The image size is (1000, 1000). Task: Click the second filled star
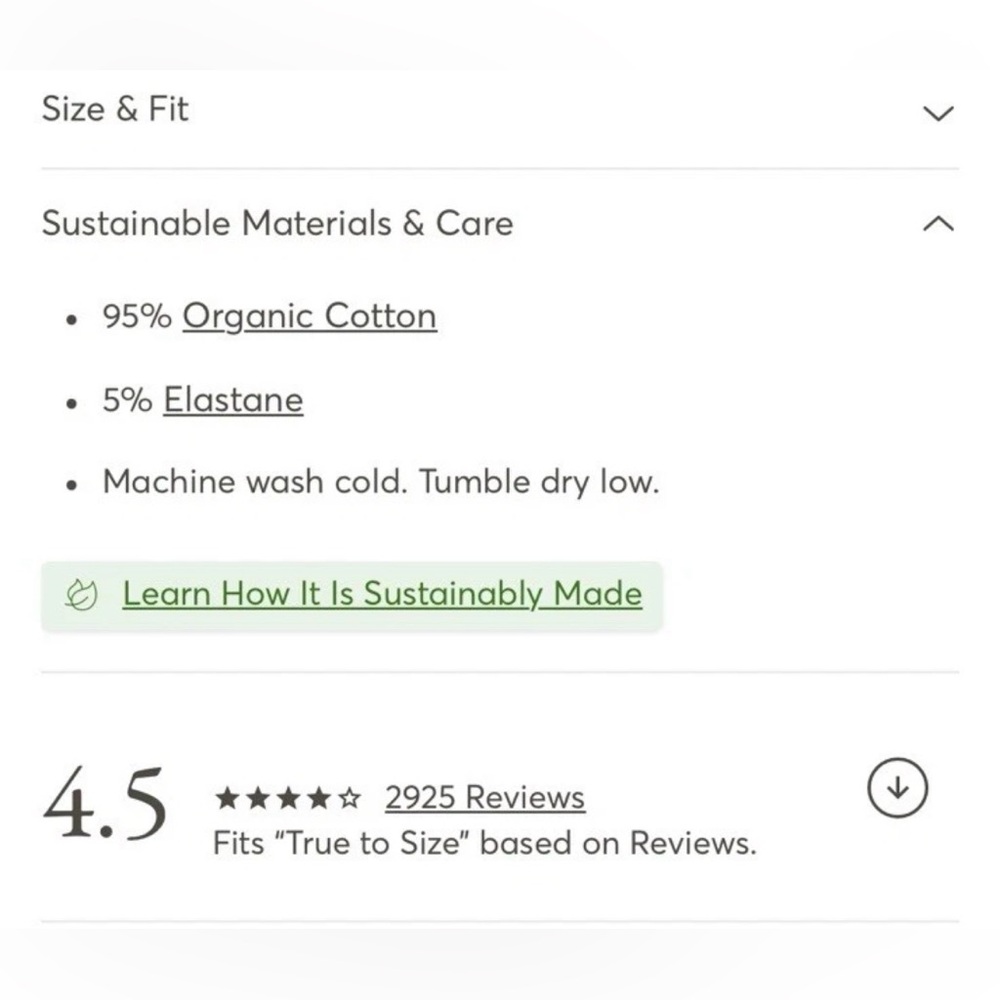point(257,798)
